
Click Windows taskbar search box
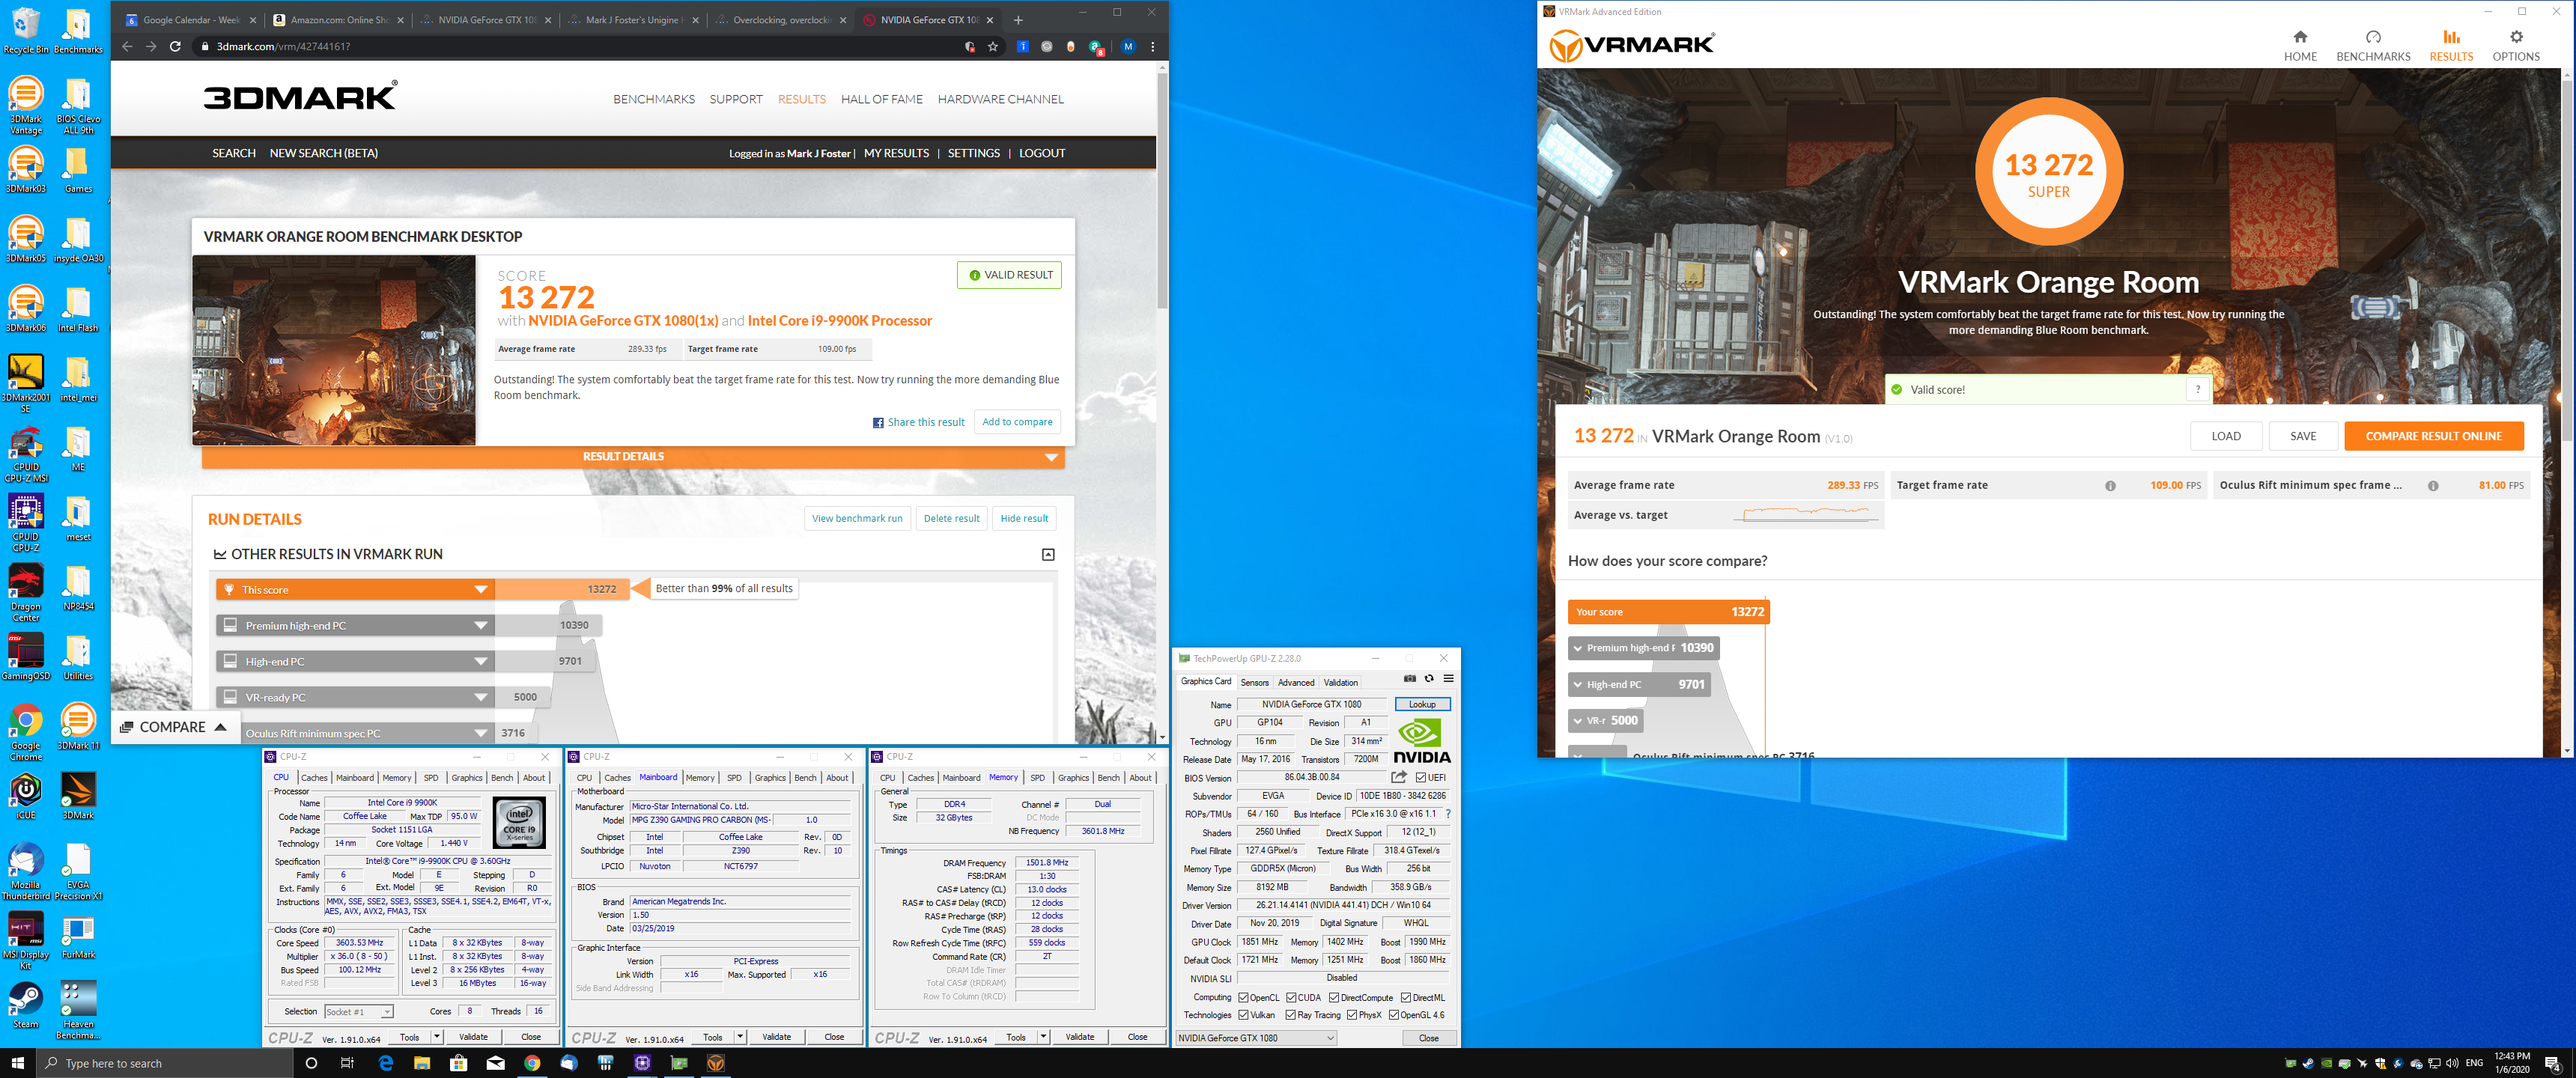point(164,1063)
